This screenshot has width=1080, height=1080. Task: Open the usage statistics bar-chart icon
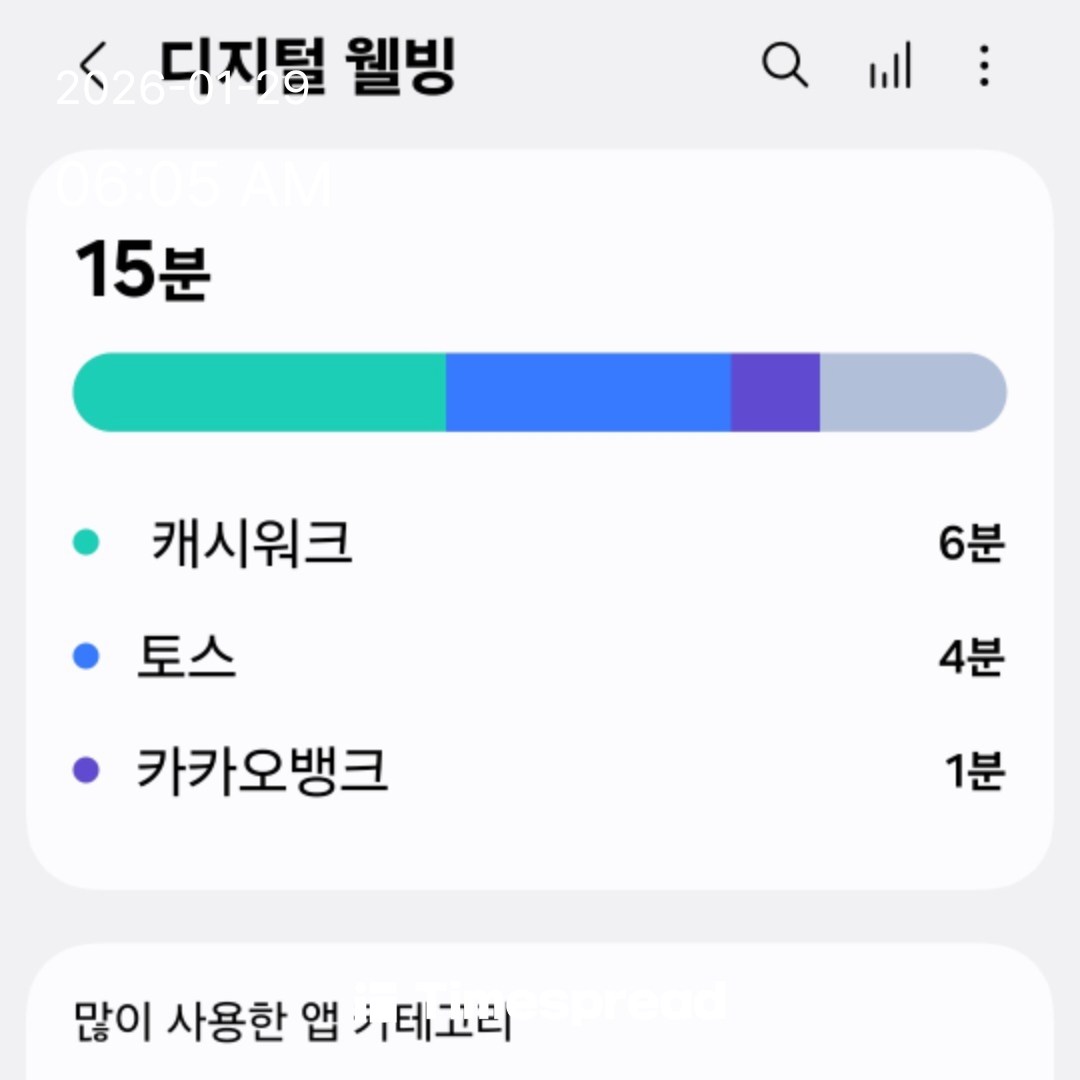890,66
